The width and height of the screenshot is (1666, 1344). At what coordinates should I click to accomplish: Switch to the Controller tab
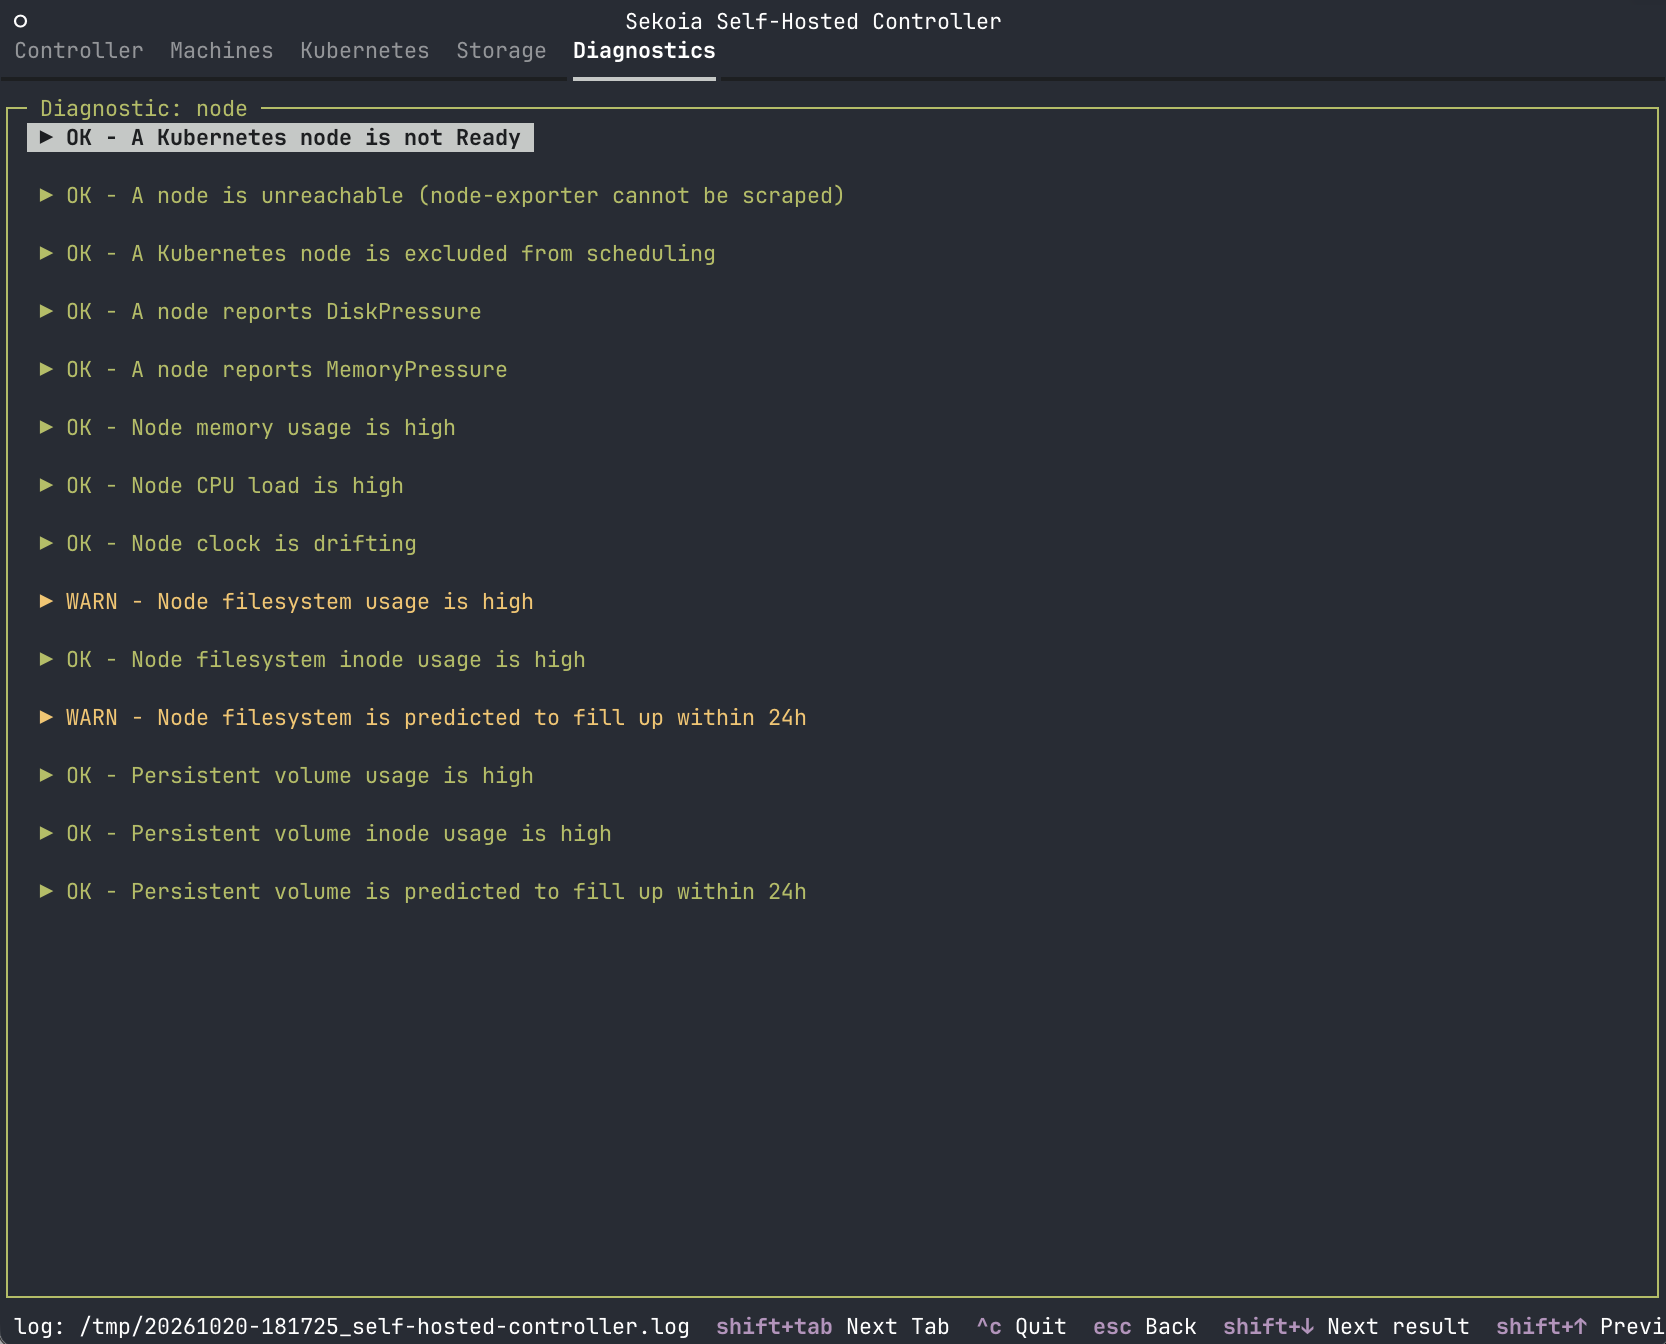pos(79,51)
